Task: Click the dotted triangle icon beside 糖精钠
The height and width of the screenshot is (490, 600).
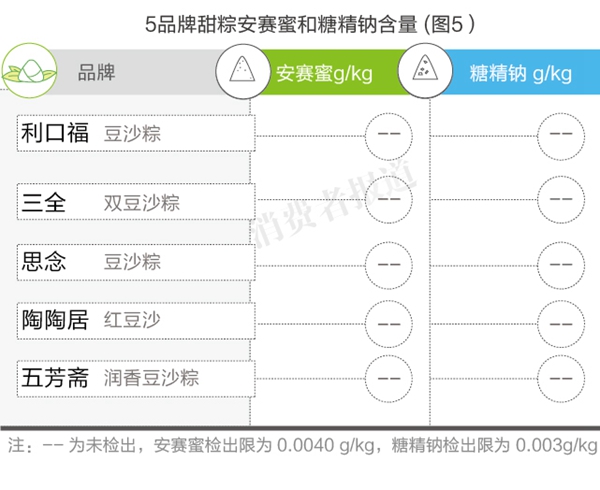Action: (420, 72)
